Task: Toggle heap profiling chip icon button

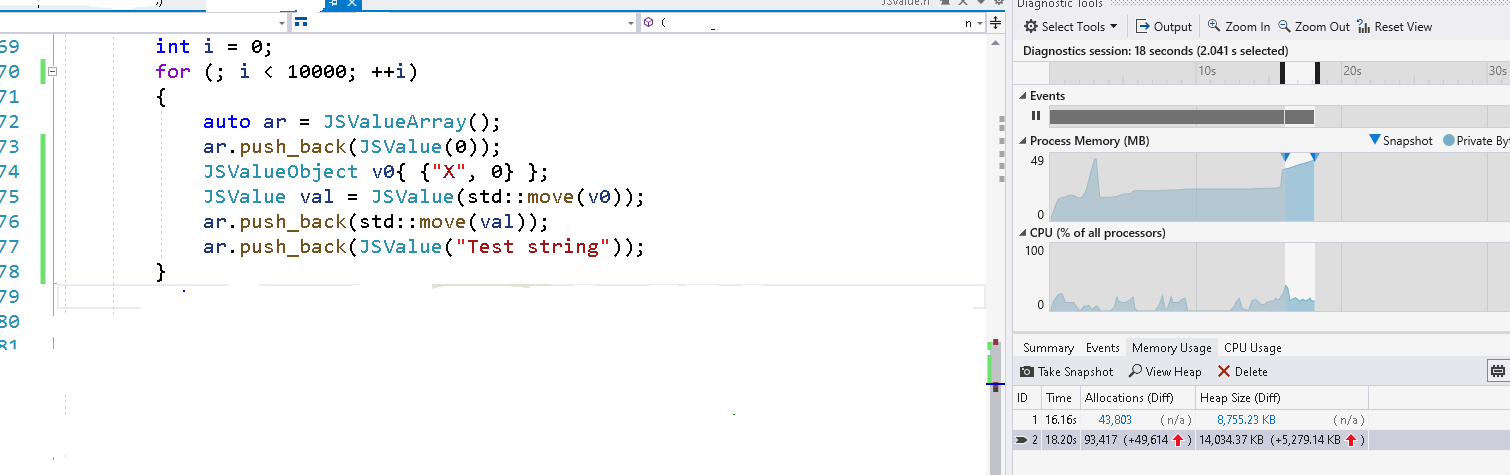Action: (x=1498, y=372)
